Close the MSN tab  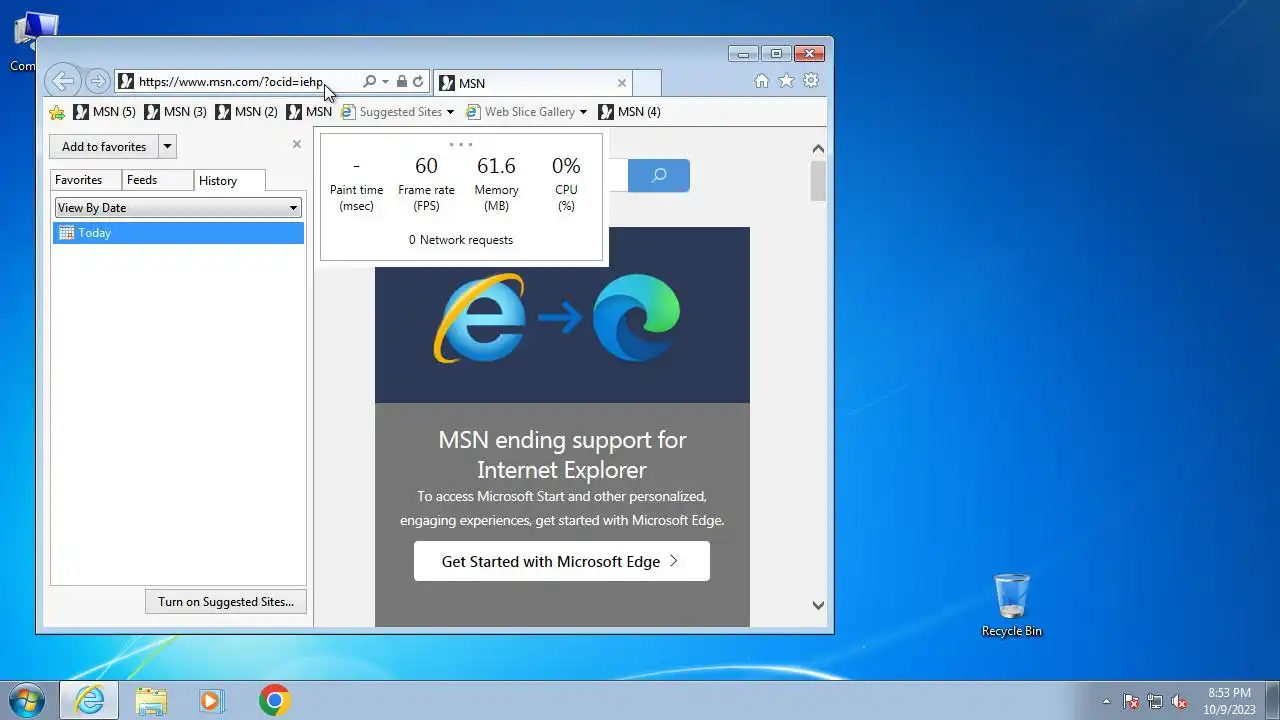(622, 83)
